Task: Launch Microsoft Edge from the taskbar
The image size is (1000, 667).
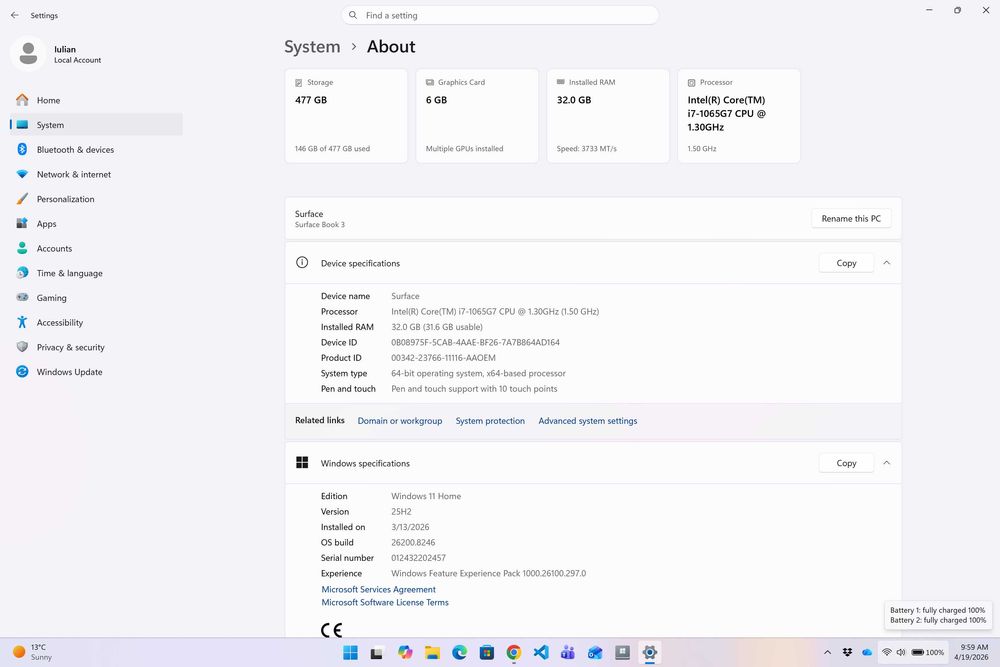Action: click(x=459, y=652)
